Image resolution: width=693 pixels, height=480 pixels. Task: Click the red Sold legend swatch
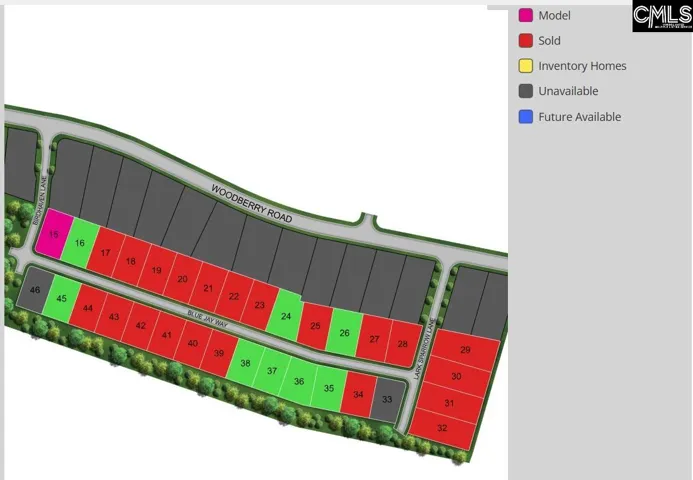(525, 41)
